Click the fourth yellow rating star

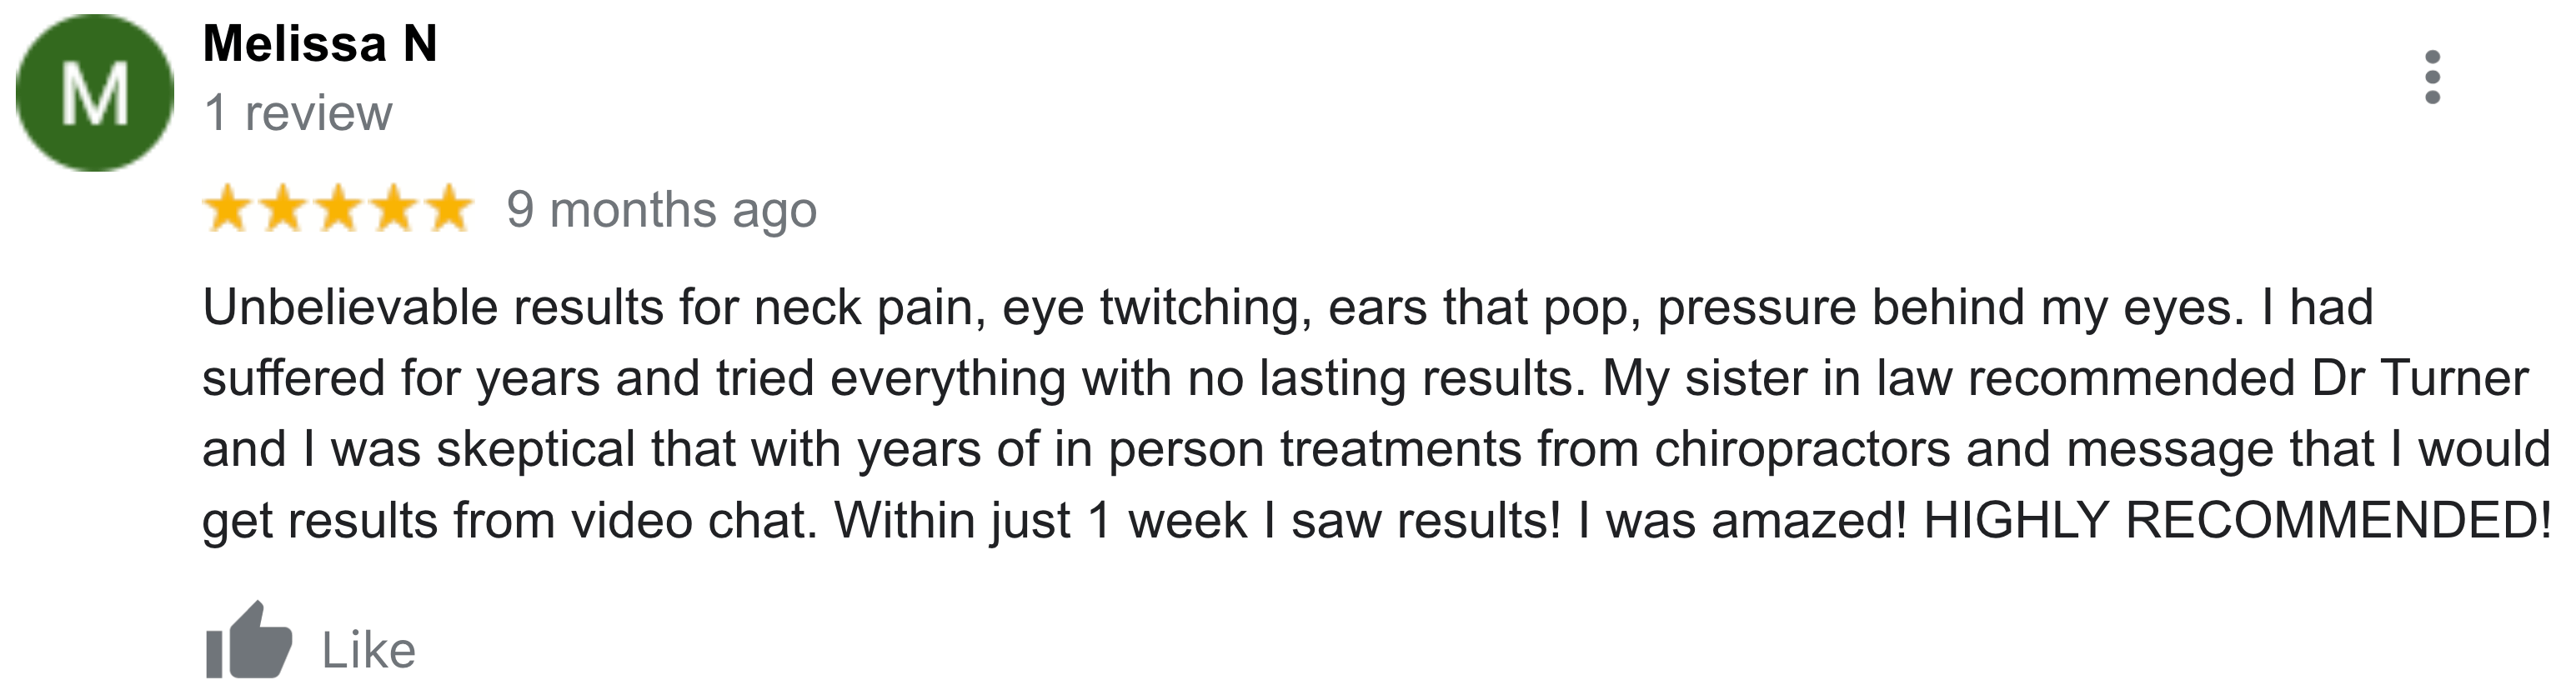pyautogui.click(x=392, y=208)
